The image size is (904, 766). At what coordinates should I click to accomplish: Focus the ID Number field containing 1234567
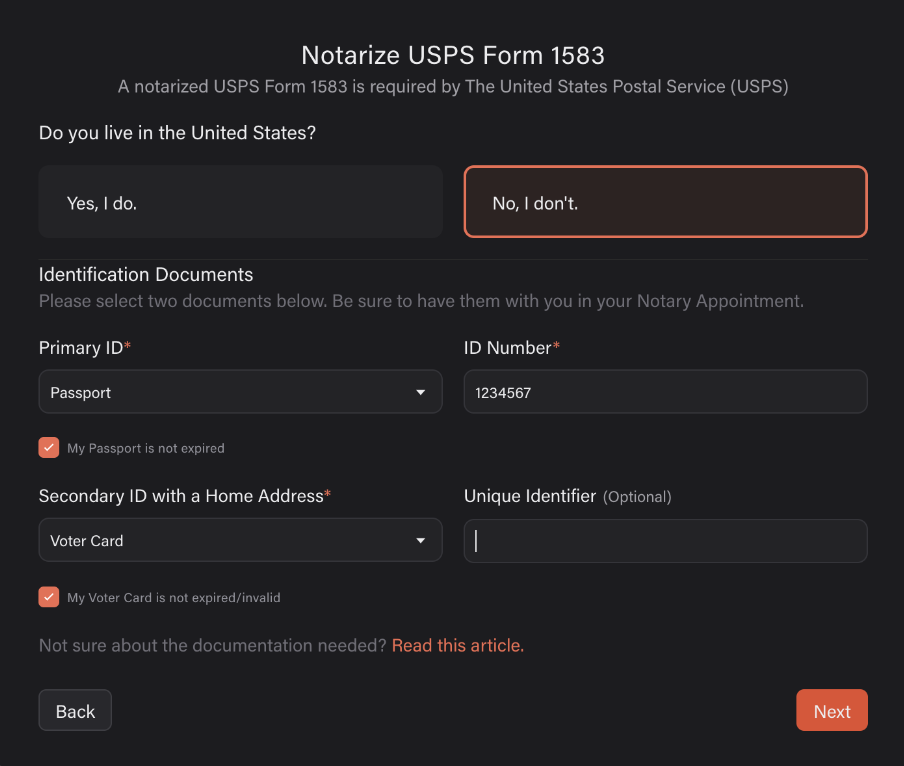[x=666, y=392]
